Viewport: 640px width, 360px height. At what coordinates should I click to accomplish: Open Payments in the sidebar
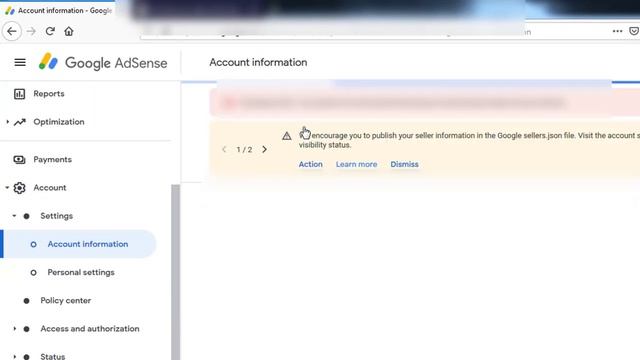click(53, 160)
